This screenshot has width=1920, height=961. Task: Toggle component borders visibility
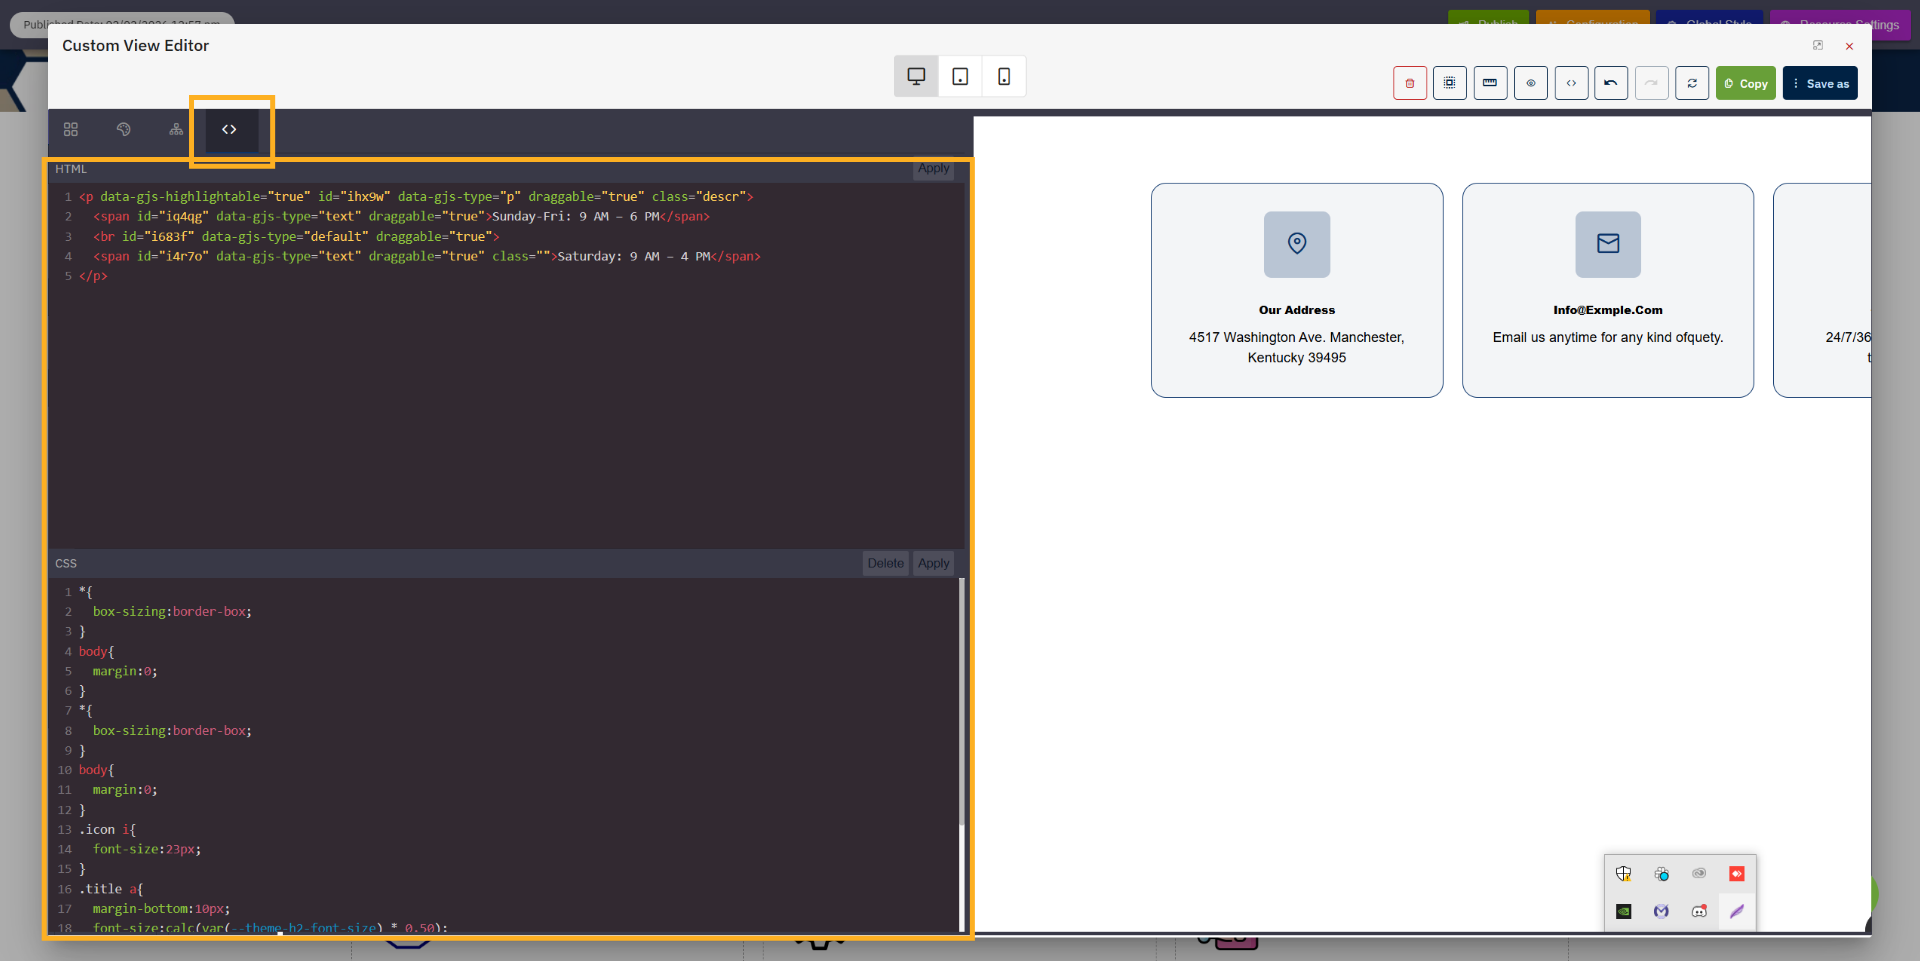[1450, 83]
